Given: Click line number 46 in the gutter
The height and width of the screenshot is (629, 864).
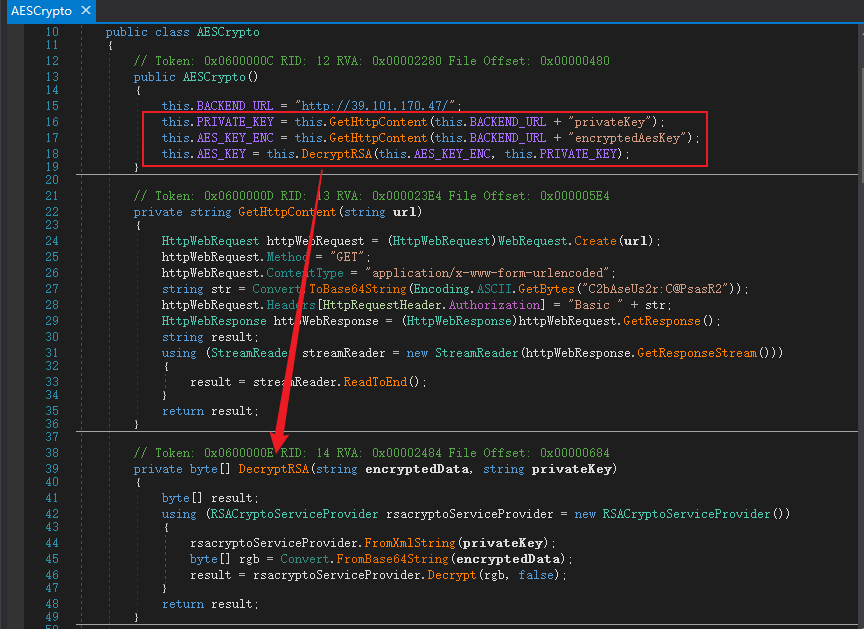Looking at the screenshot, I should tap(51, 574).
